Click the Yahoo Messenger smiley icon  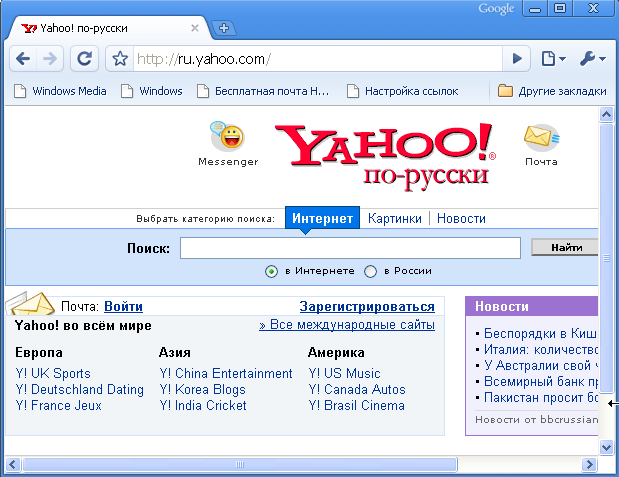click(x=227, y=136)
